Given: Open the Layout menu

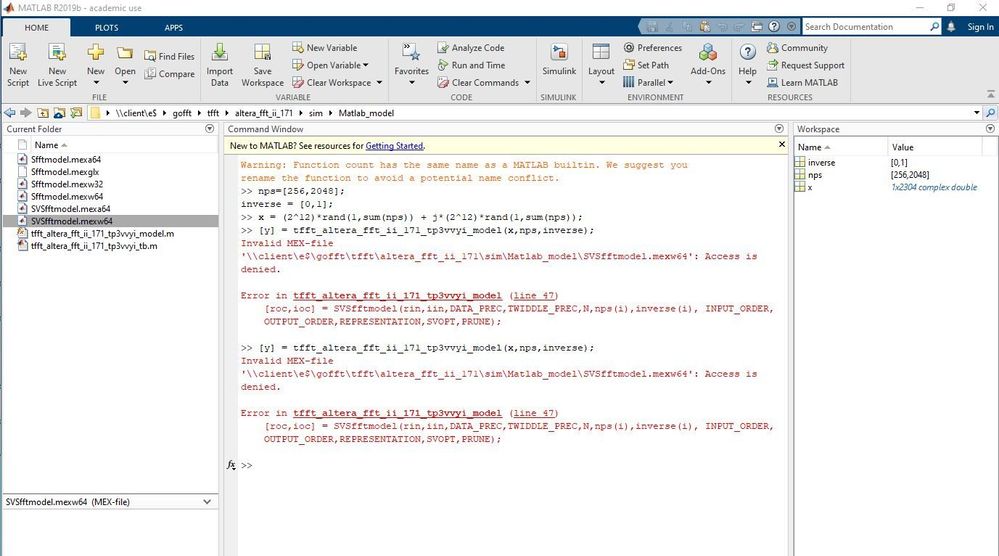Looking at the screenshot, I should [x=601, y=65].
